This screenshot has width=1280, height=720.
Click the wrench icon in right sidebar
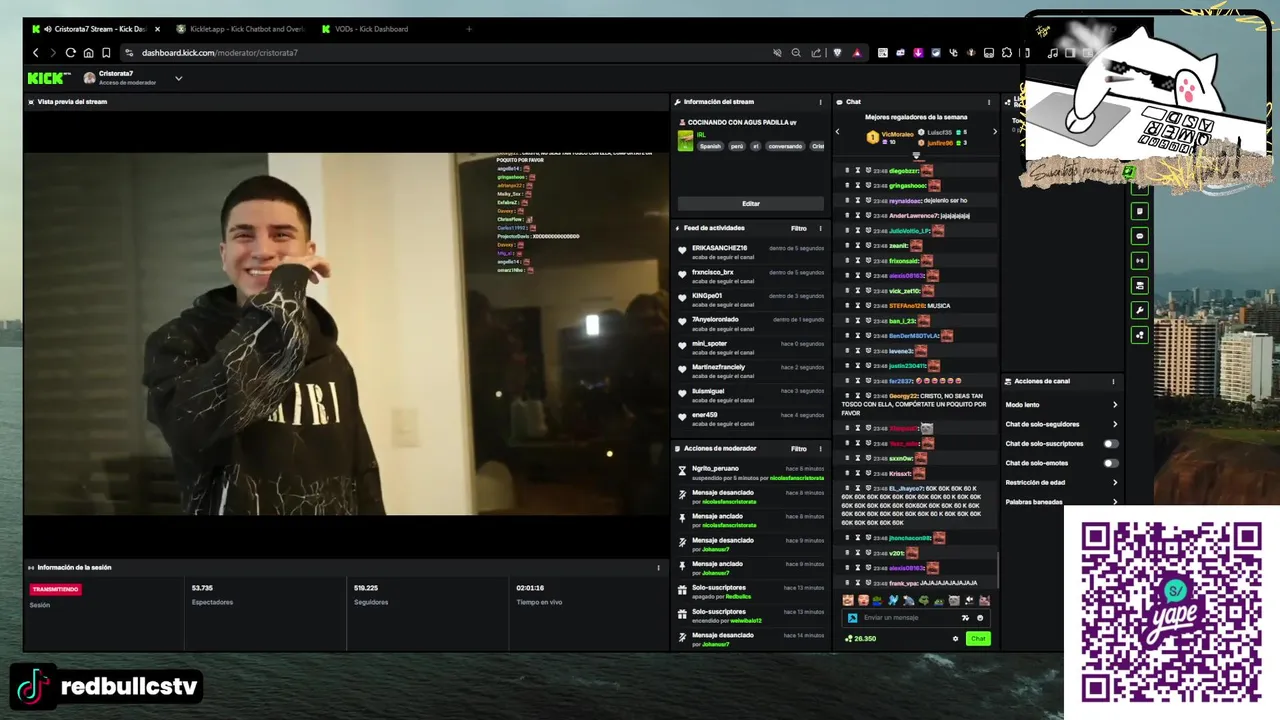1140,310
